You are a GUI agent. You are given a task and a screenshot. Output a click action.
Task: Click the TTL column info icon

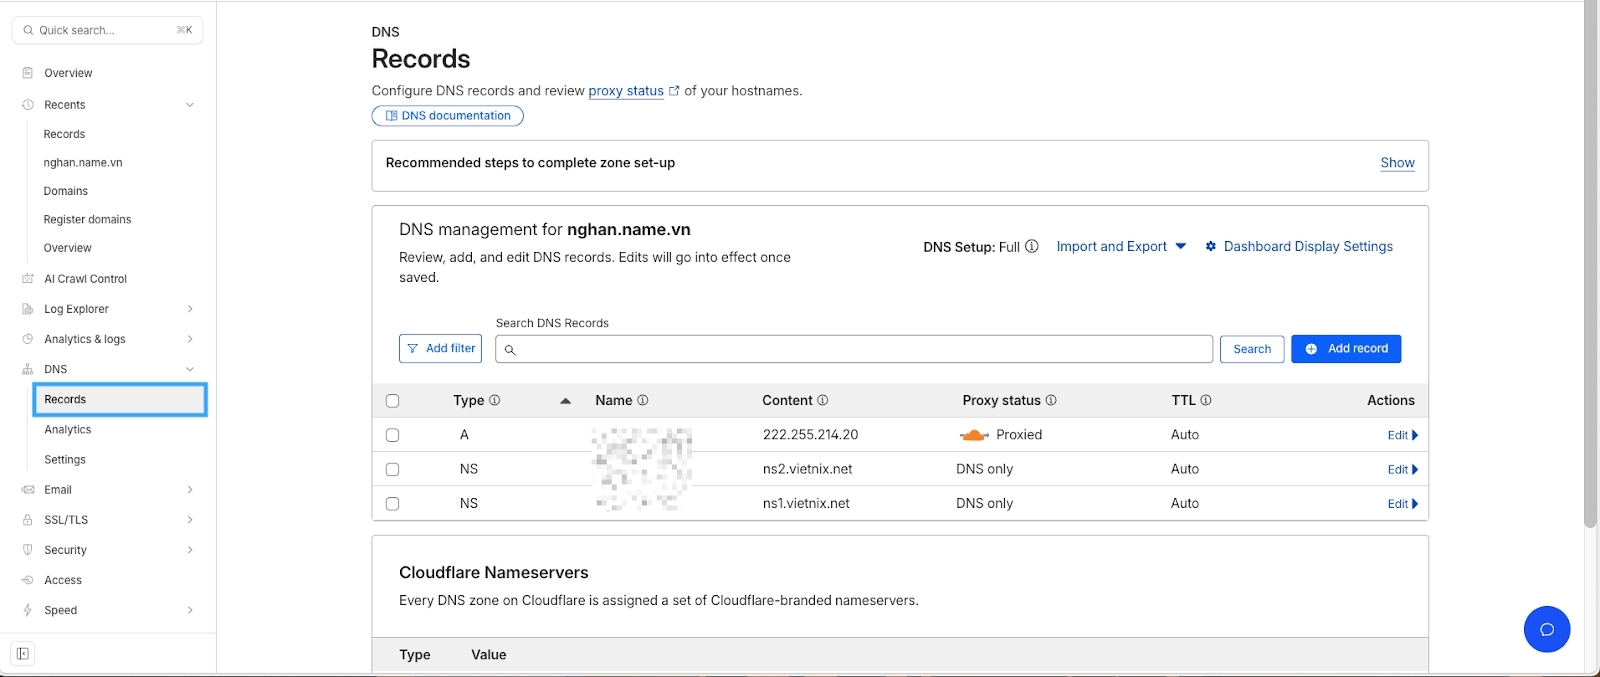point(1206,400)
